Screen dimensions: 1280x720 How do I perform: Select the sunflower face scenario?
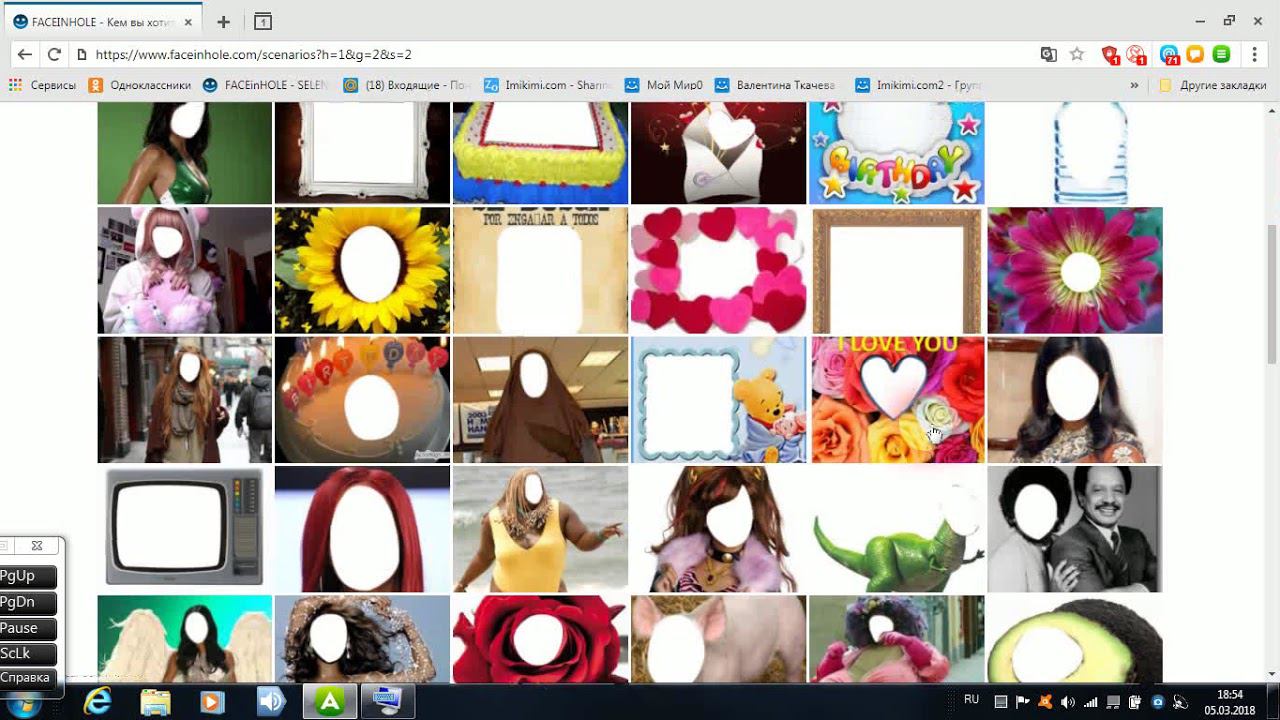pos(362,270)
